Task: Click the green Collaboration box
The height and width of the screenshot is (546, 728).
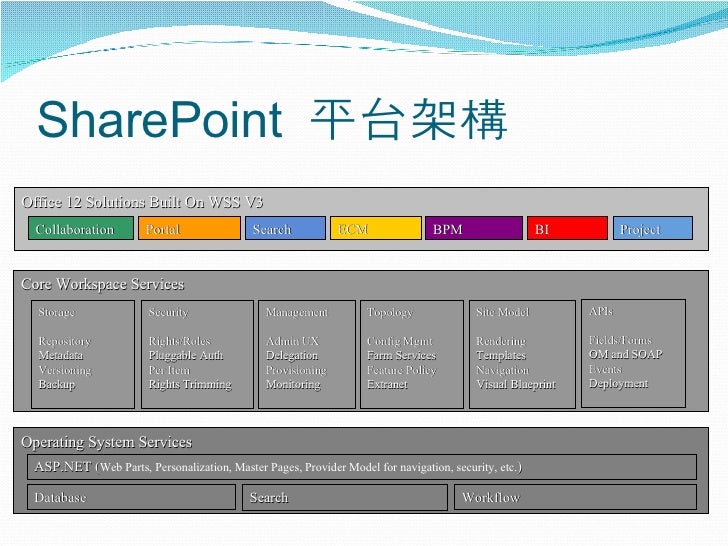Action: point(81,228)
